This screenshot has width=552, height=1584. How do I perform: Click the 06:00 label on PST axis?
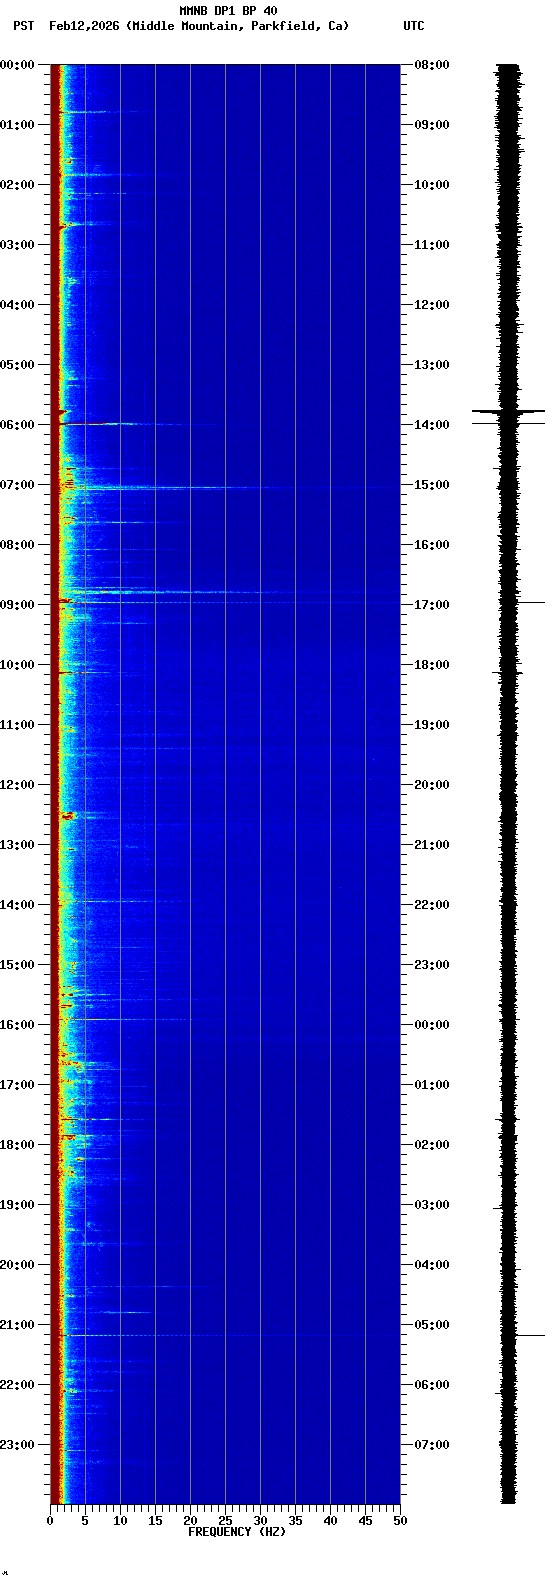pyautogui.click(x=18, y=425)
